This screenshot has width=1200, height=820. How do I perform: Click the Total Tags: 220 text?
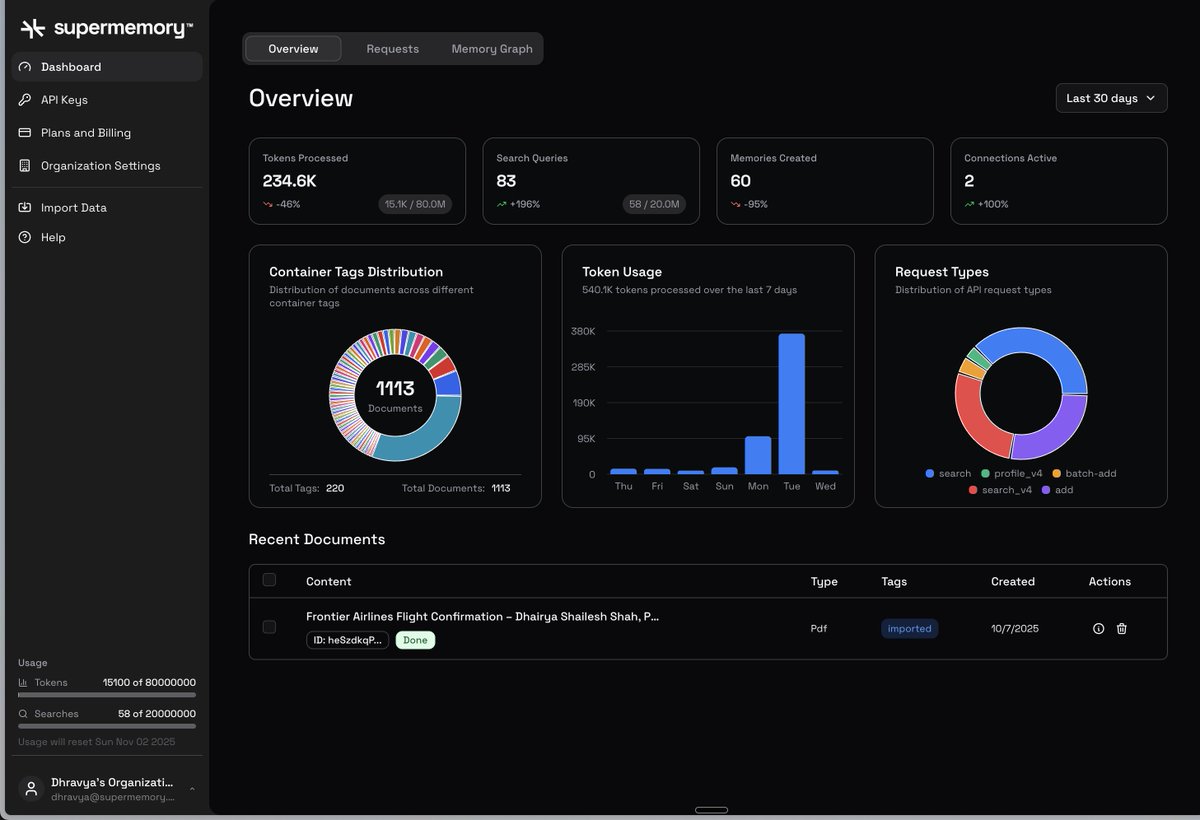tap(306, 489)
